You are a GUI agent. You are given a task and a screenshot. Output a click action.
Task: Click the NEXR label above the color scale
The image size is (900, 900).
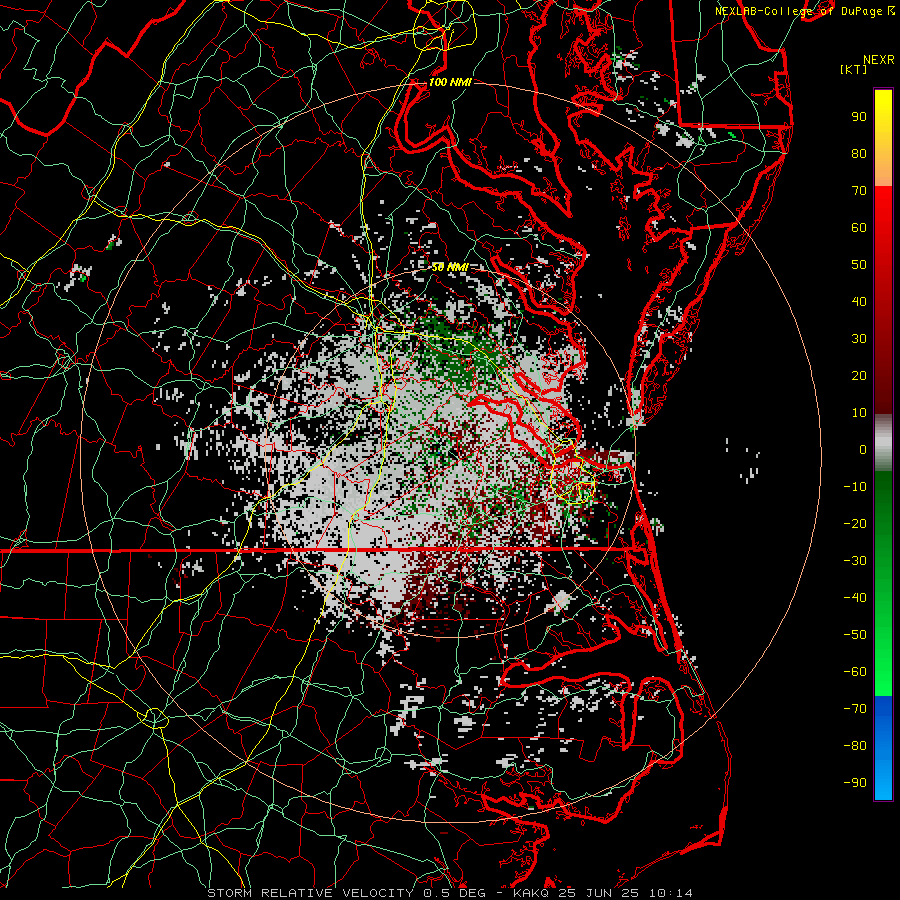click(878, 60)
